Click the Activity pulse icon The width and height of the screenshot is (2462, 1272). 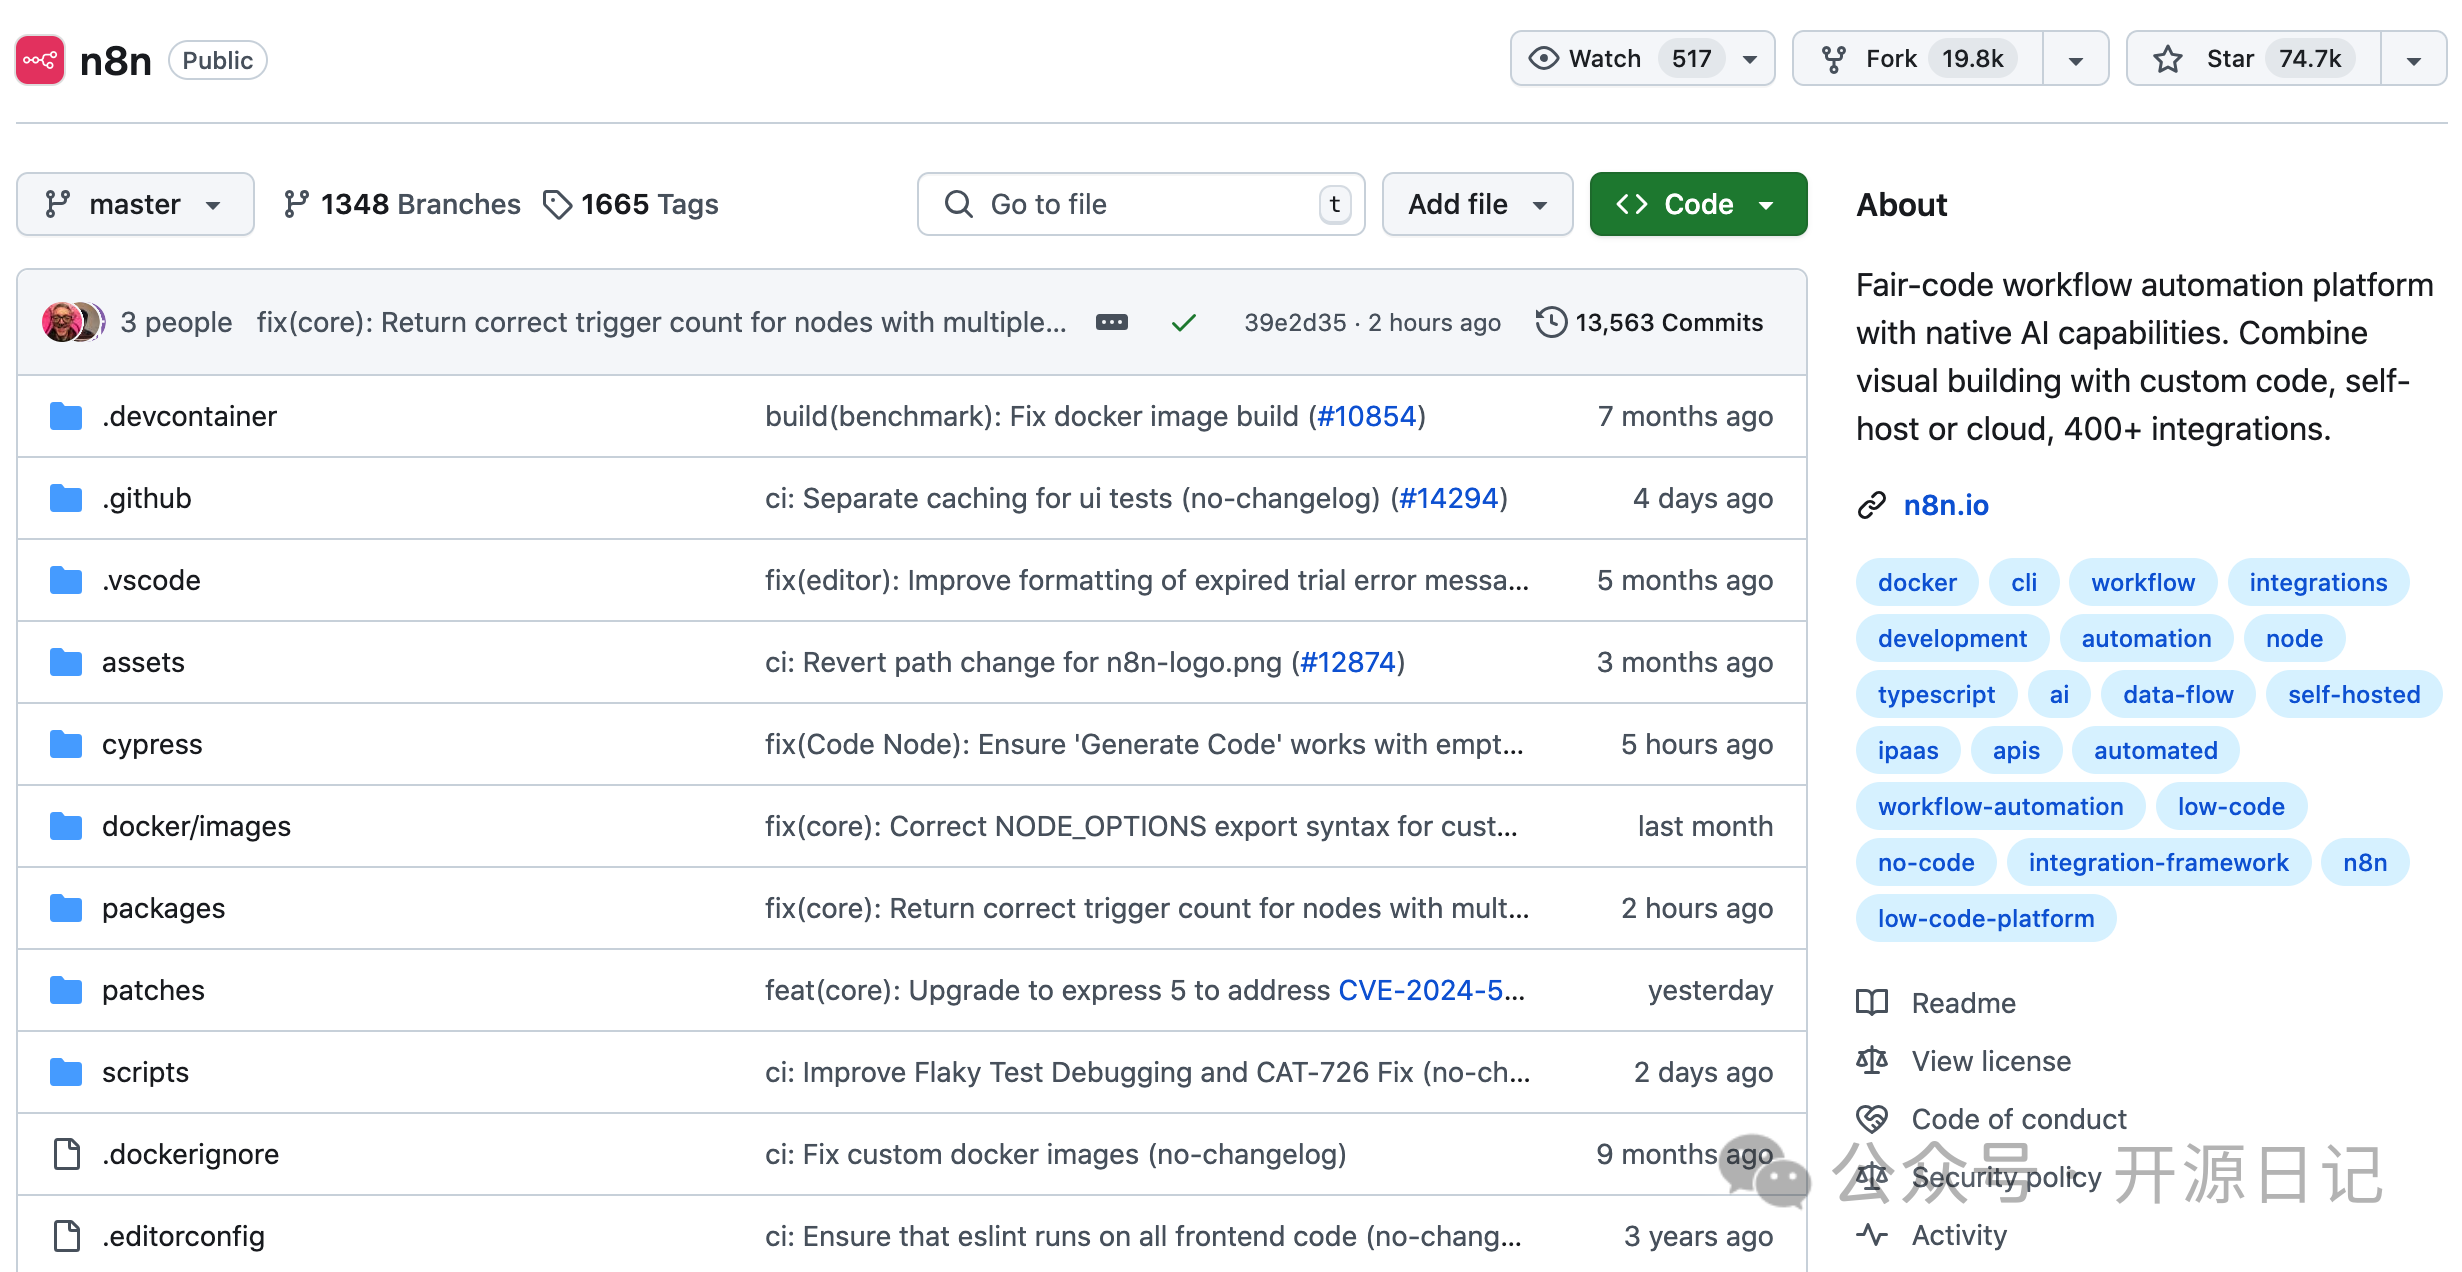point(1872,1235)
